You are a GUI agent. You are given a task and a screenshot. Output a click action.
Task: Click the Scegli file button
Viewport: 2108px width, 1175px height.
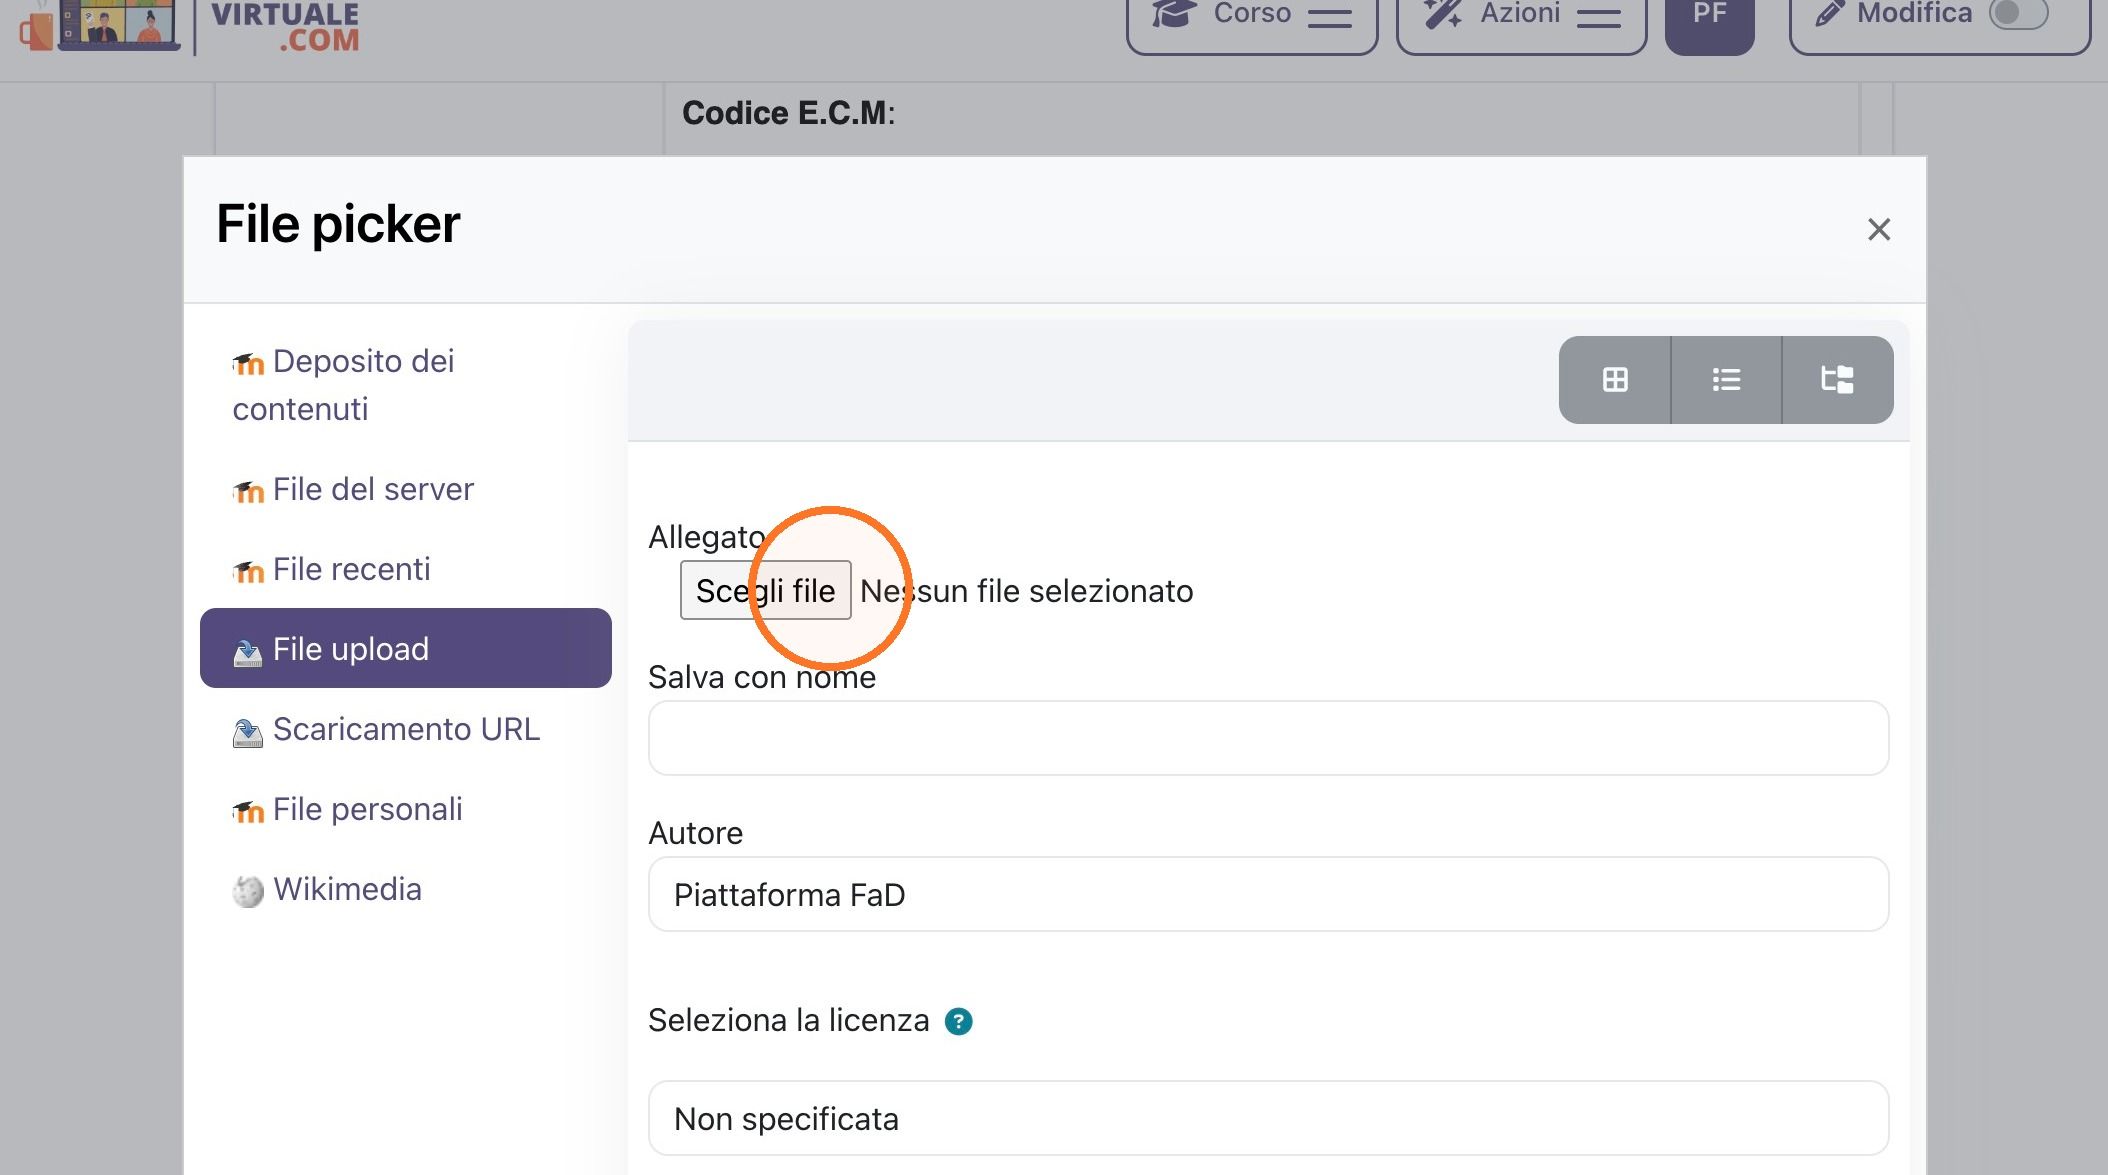[766, 590]
